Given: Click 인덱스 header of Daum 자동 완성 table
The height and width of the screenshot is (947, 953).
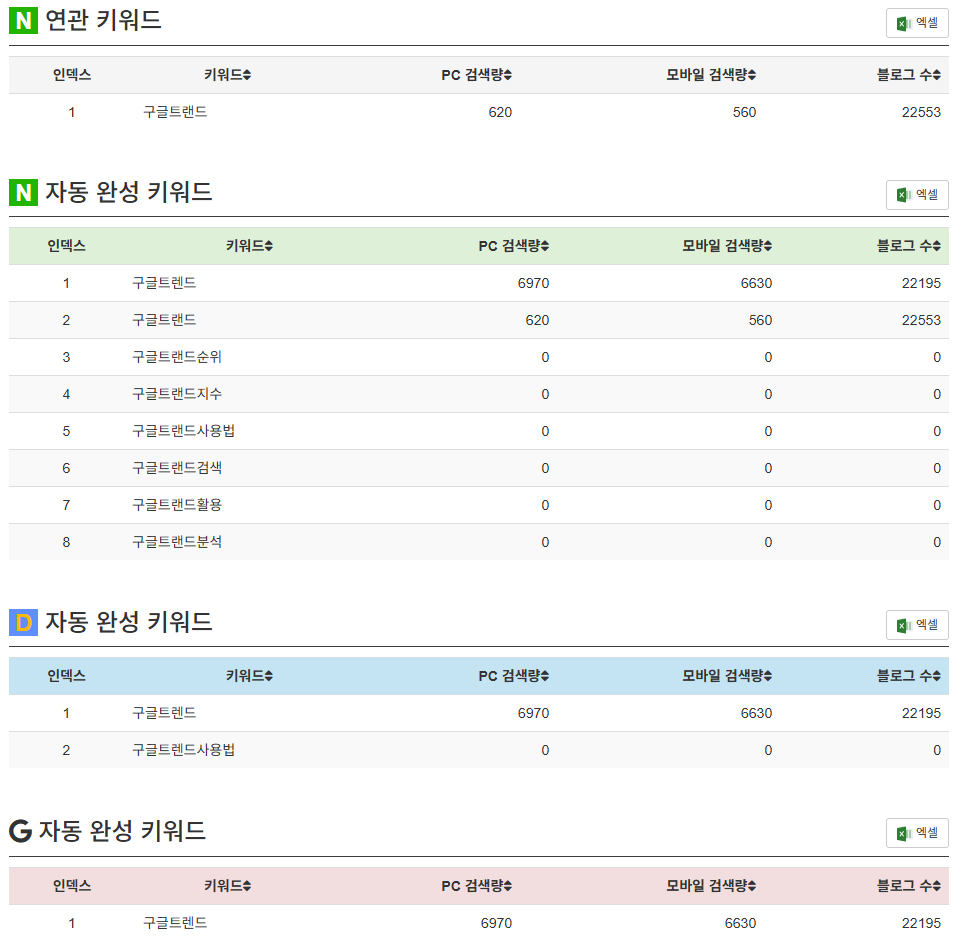Looking at the screenshot, I should click(66, 675).
